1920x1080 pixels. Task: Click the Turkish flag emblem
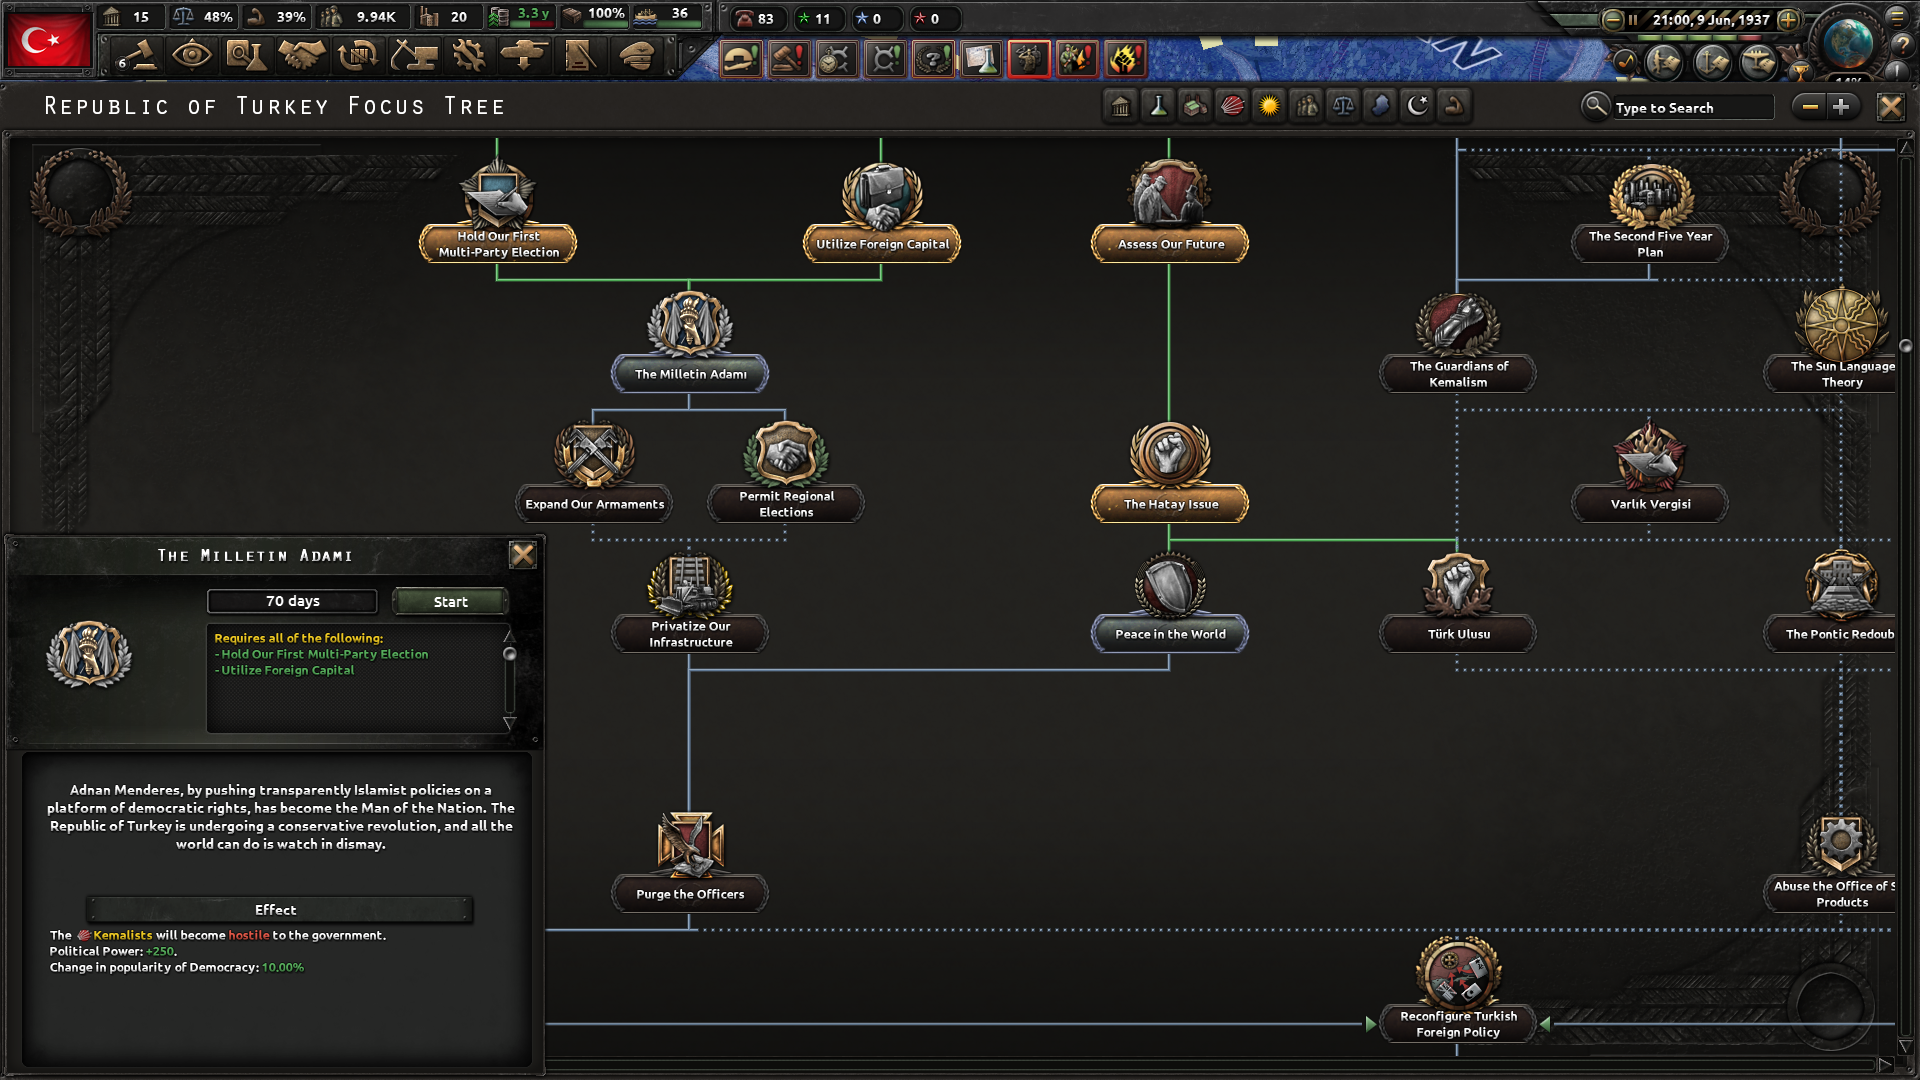47,40
